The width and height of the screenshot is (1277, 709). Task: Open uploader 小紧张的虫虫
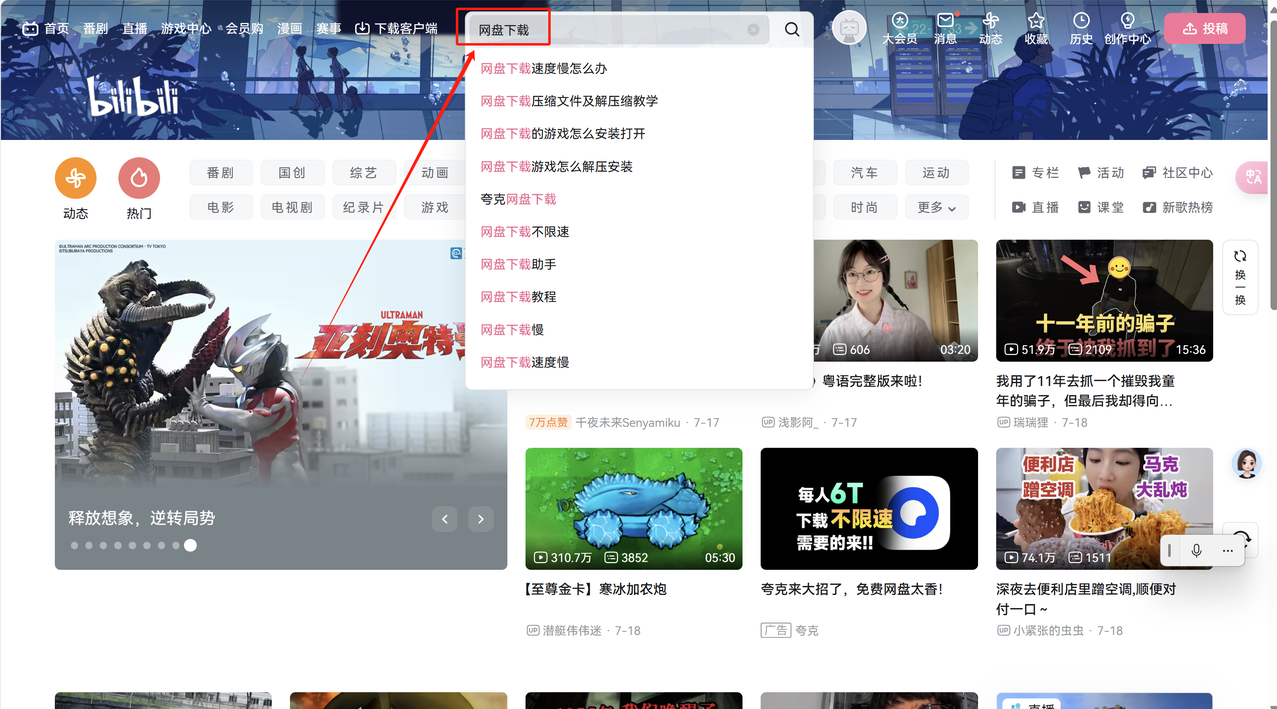(1050, 630)
